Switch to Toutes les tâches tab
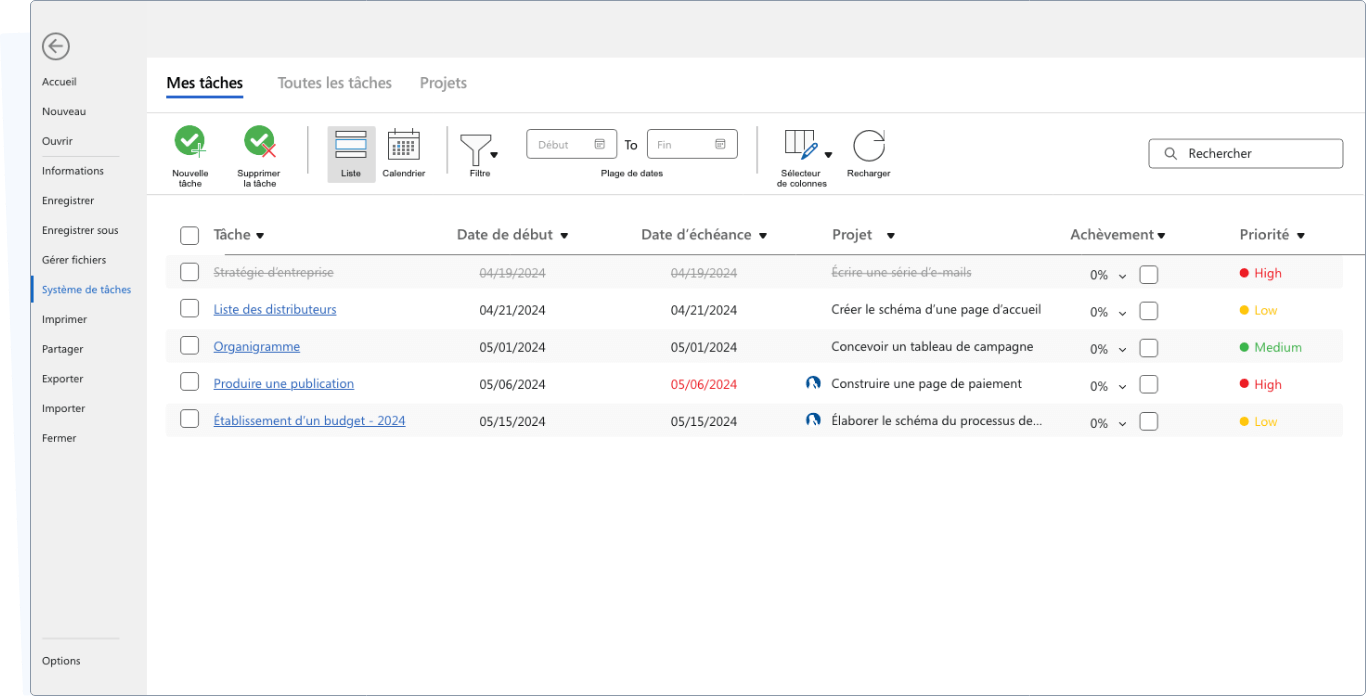The height and width of the screenshot is (696, 1366). pyautogui.click(x=335, y=83)
